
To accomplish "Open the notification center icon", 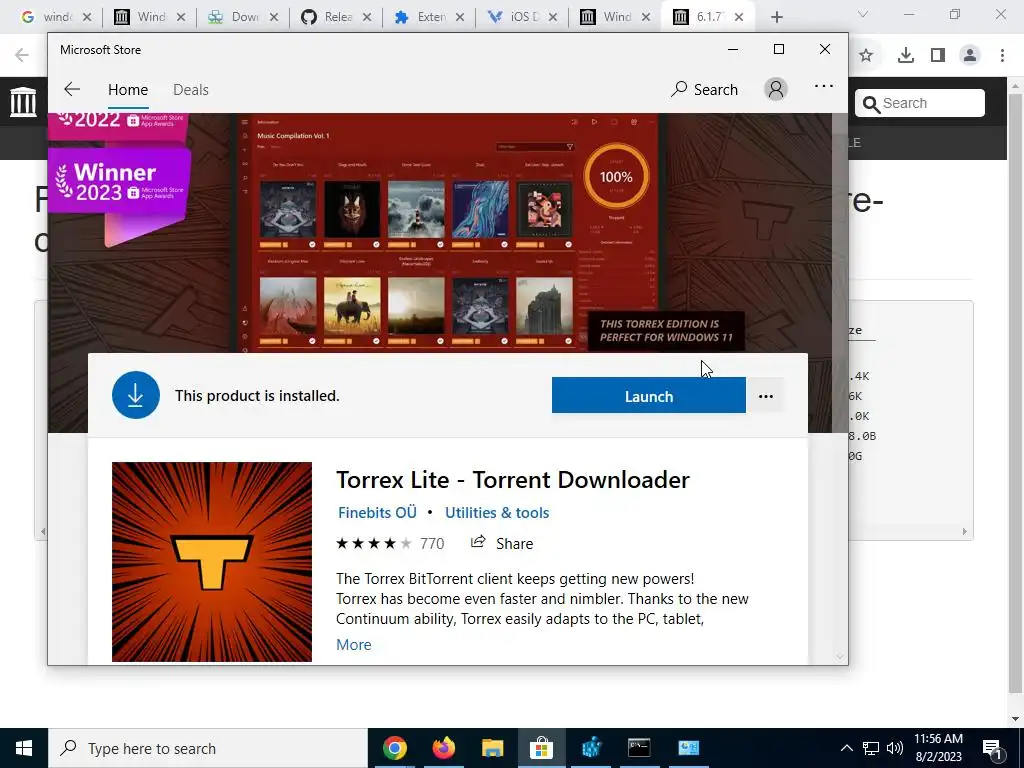I will (992, 748).
